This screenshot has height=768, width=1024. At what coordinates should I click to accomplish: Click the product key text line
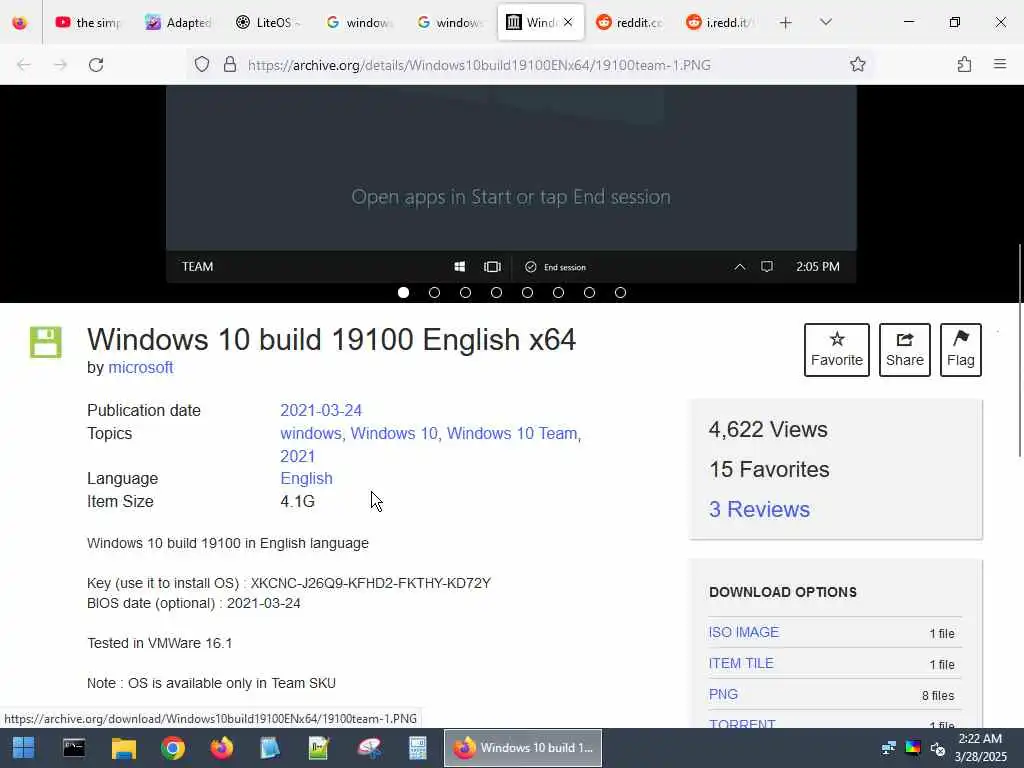point(289,583)
